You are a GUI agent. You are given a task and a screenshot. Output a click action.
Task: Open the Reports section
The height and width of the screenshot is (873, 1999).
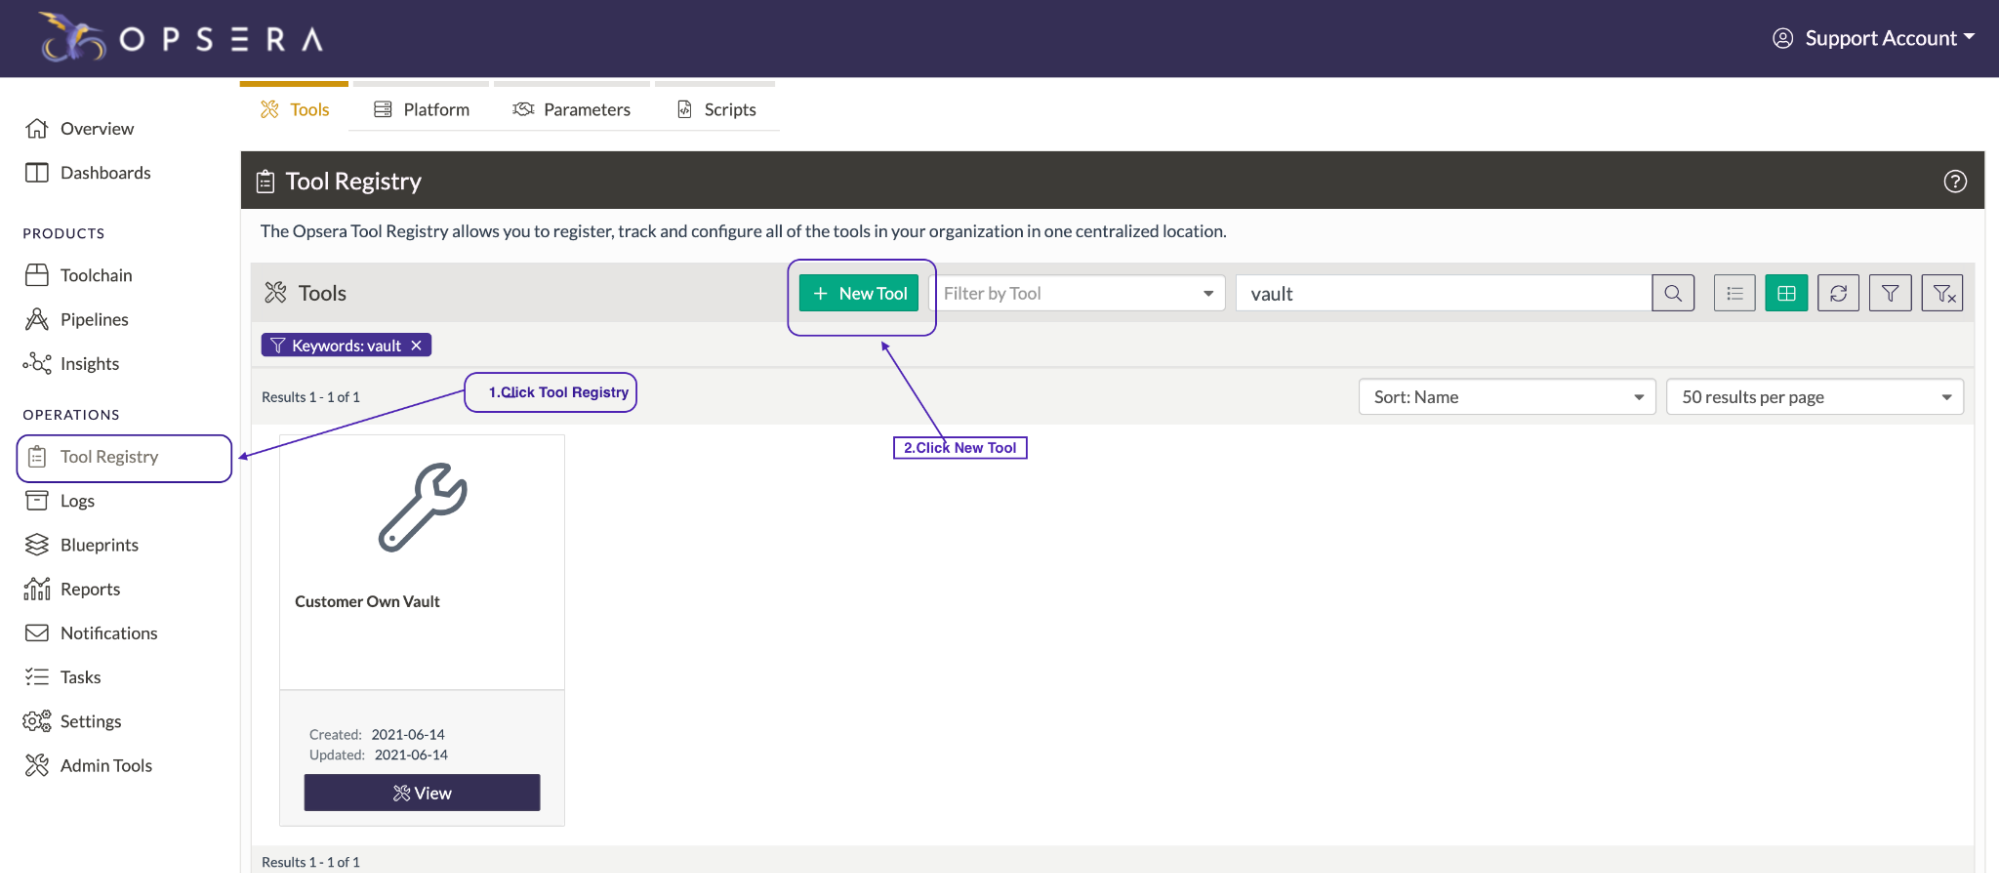(x=72, y=588)
